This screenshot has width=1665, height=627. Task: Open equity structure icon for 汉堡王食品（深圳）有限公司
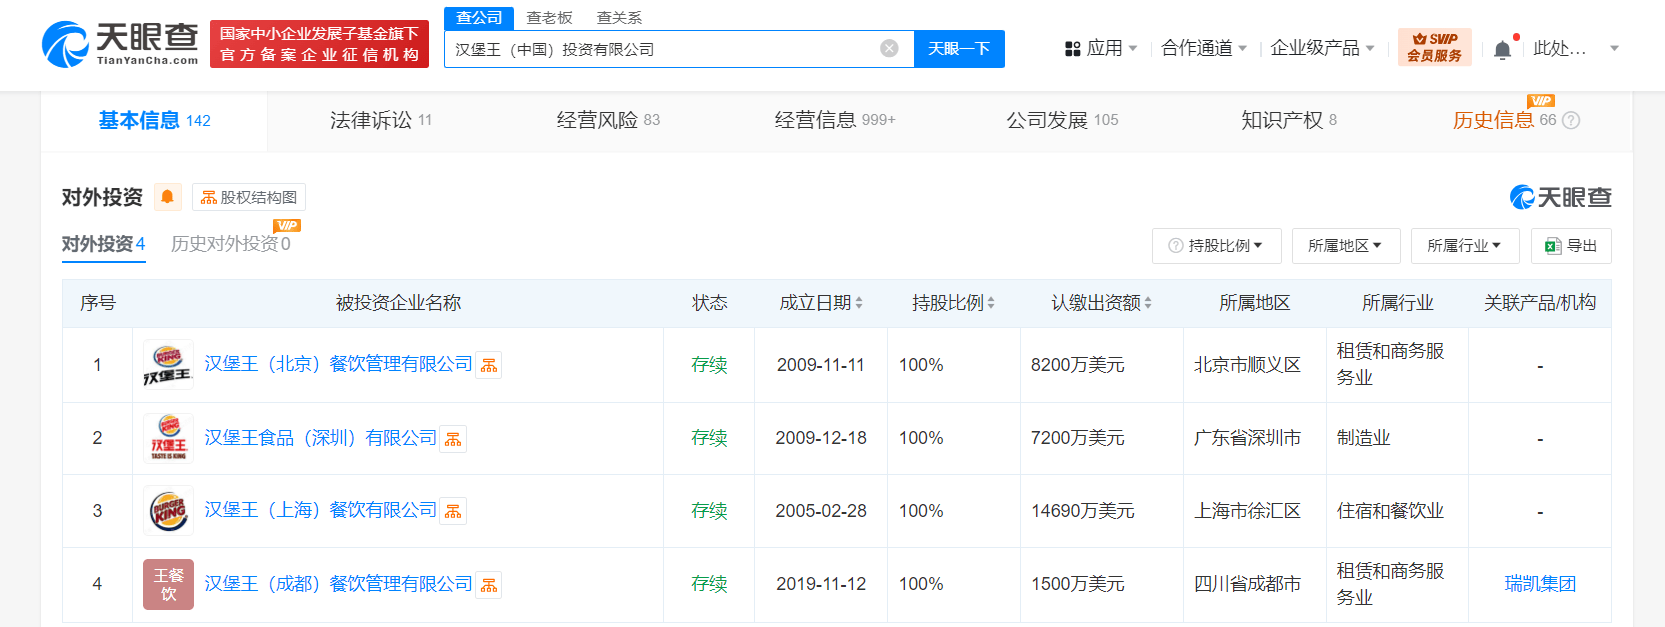tap(453, 439)
